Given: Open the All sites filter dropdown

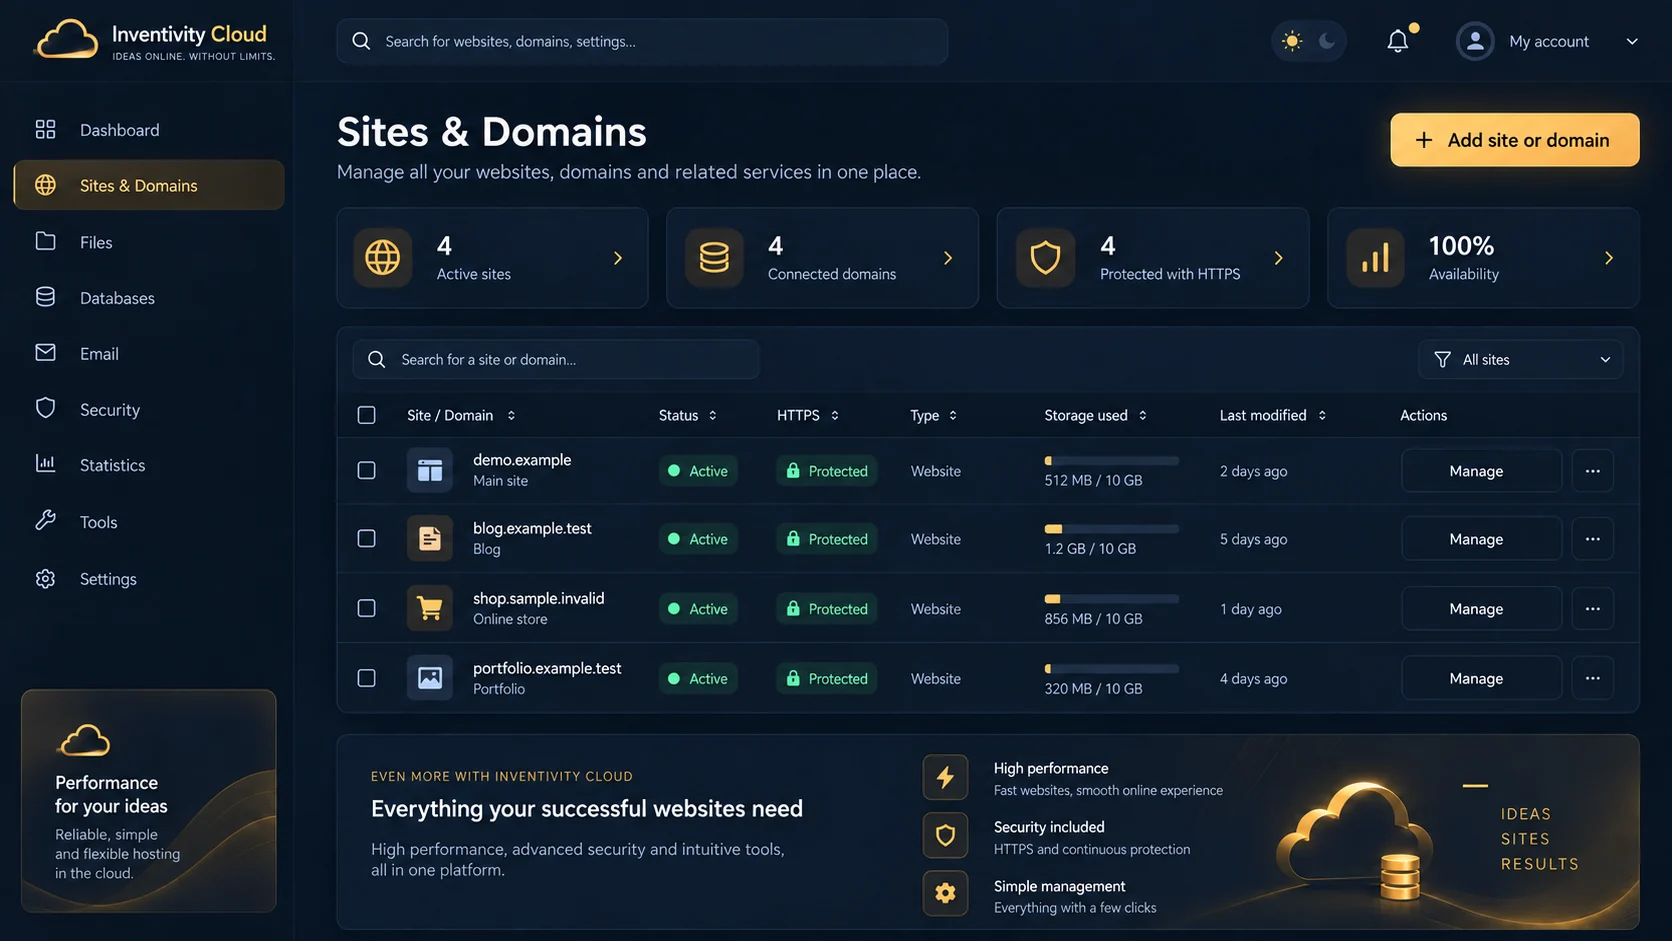Looking at the screenshot, I should pyautogui.click(x=1520, y=360).
